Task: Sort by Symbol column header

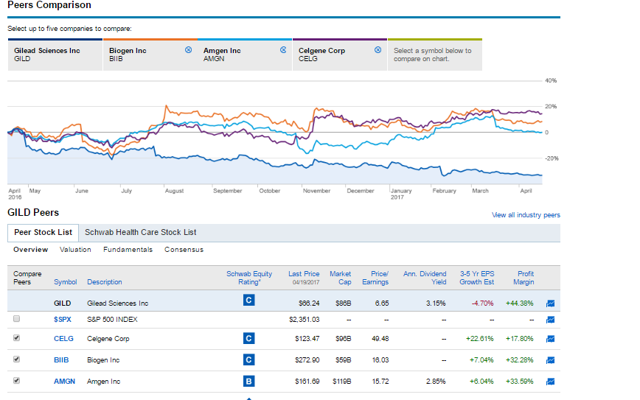Action: pos(65,282)
